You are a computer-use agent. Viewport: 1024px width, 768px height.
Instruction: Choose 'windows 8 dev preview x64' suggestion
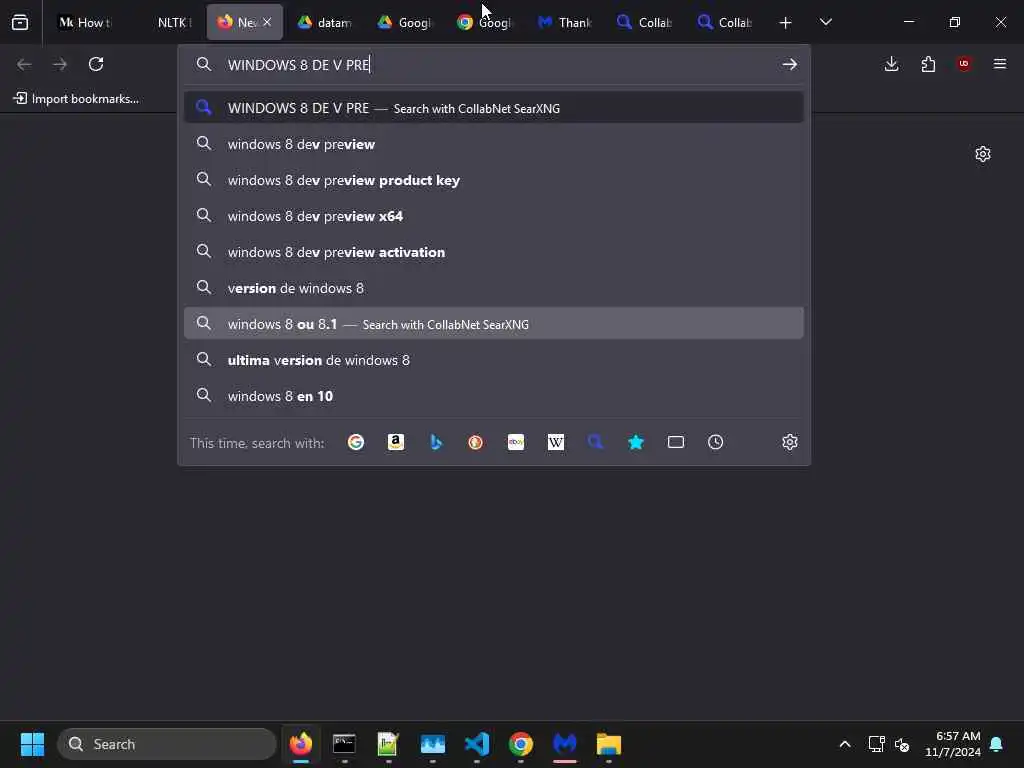(x=494, y=216)
